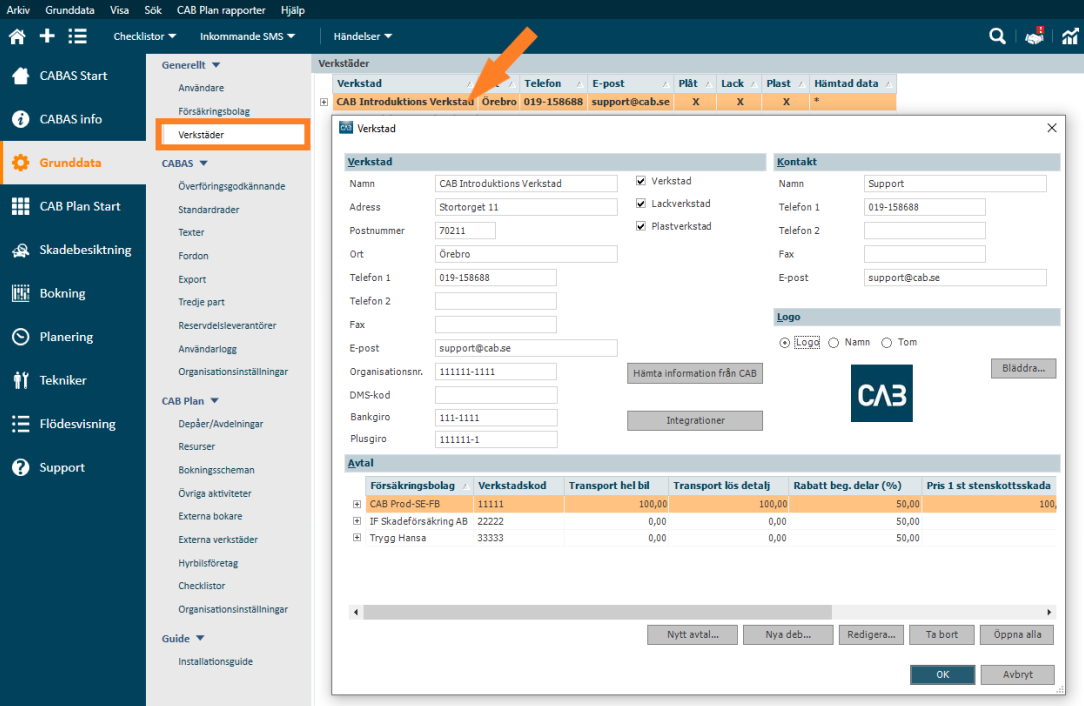Click the Nya deb... button
The height and width of the screenshot is (706, 1084).
(788, 635)
